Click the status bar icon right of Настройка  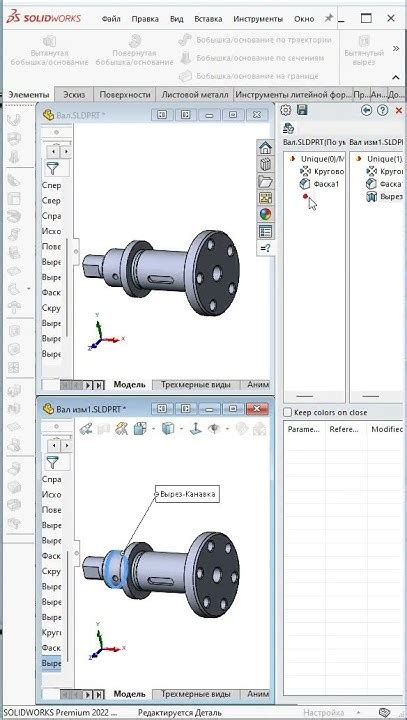pos(385,713)
